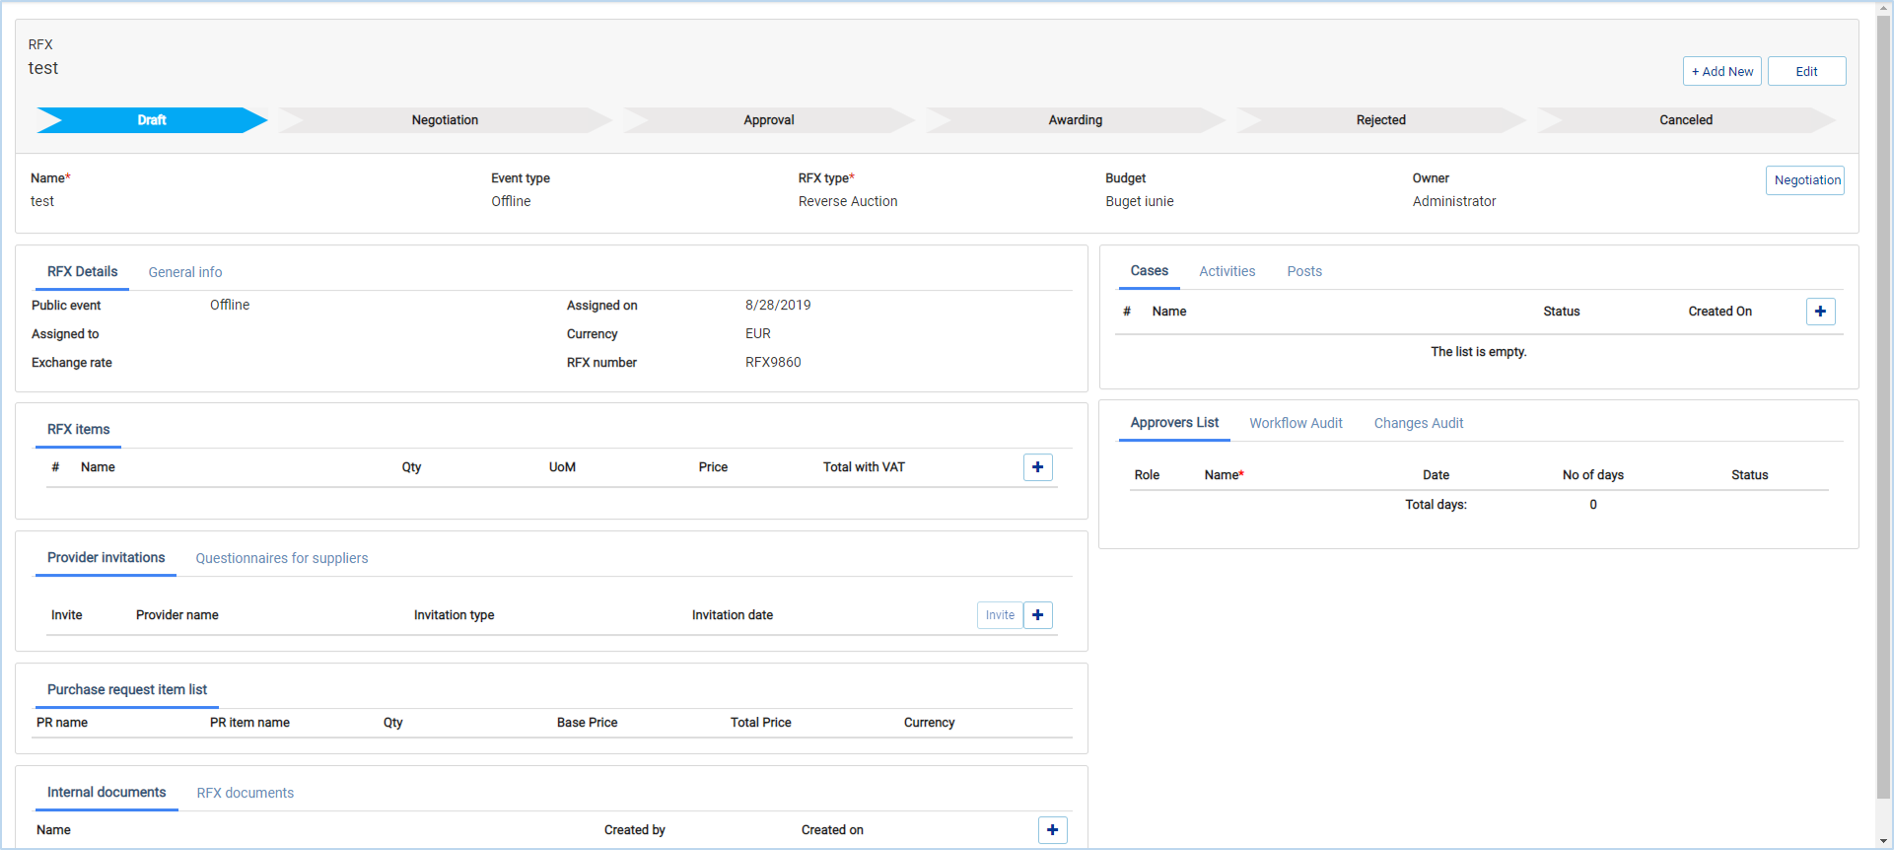The height and width of the screenshot is (850, 1894).
Task: Open the Changes Audit tab
Action: click(1417, 424)
